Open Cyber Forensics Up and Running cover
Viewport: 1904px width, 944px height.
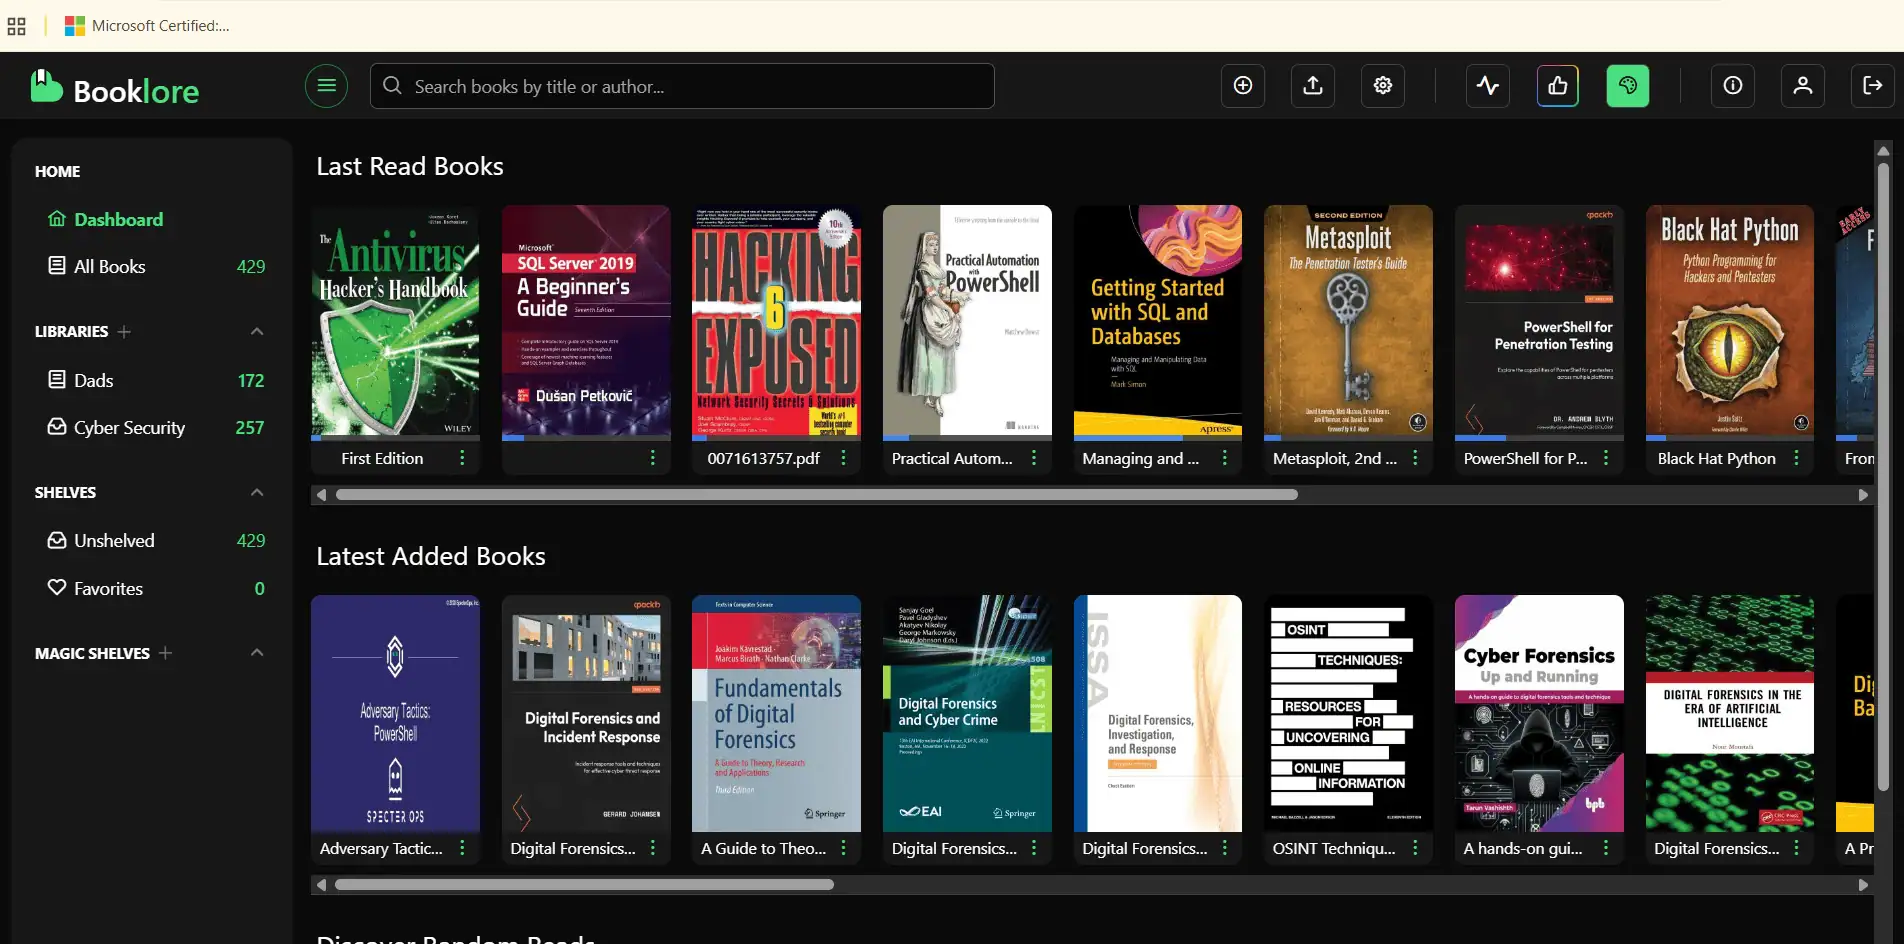pyautogui.click(x=1539, y=713)
